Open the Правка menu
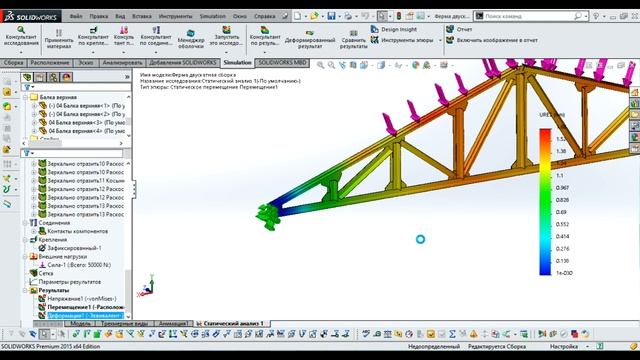The width and height of the screenshot is (640, 360). (x=98, y=16)
